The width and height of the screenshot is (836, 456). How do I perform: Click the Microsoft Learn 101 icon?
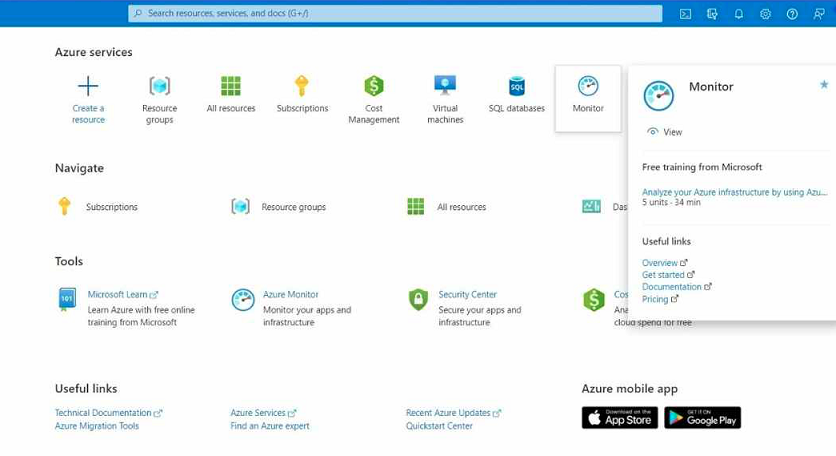67,299
